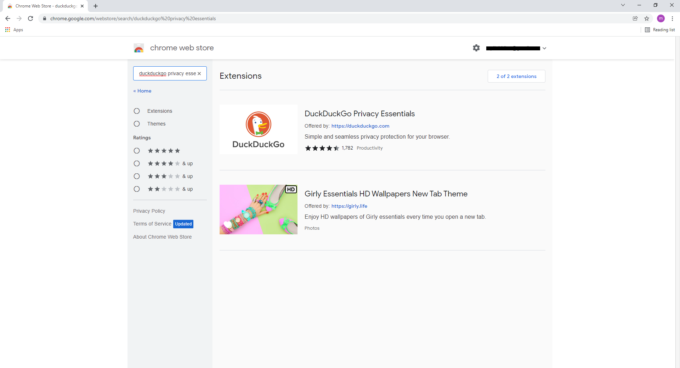Open a new browser tab
Screen dimensions: 680x368
95,6
